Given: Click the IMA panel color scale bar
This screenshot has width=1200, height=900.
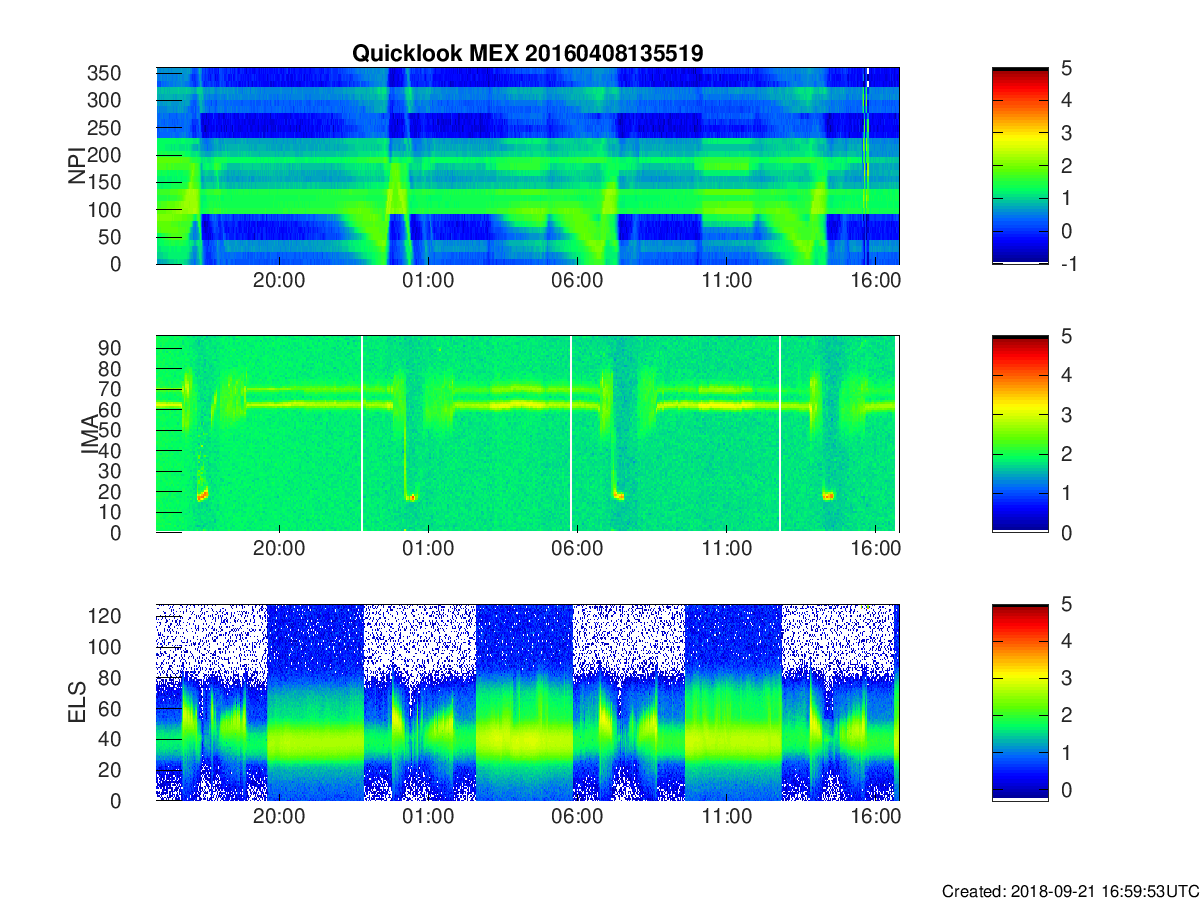Looking at the screenshot, I should [1020, 434].
